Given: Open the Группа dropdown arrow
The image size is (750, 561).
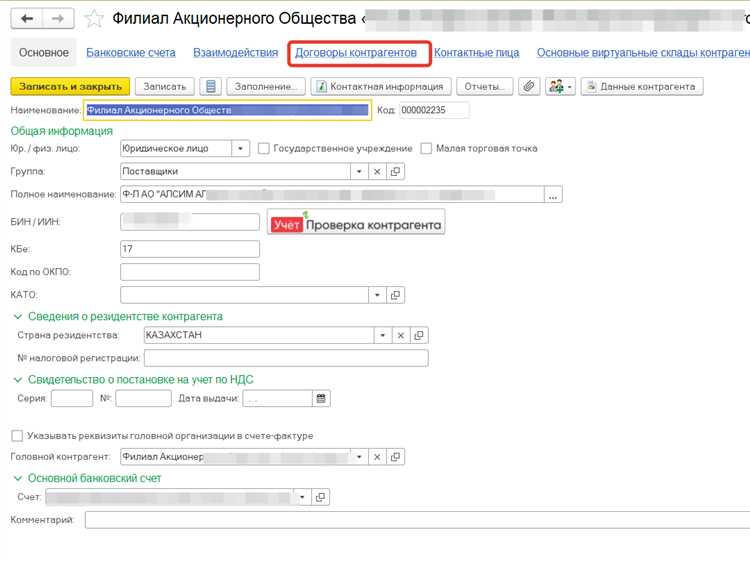Looking at the screenshot, I should (x=359, y=171).
